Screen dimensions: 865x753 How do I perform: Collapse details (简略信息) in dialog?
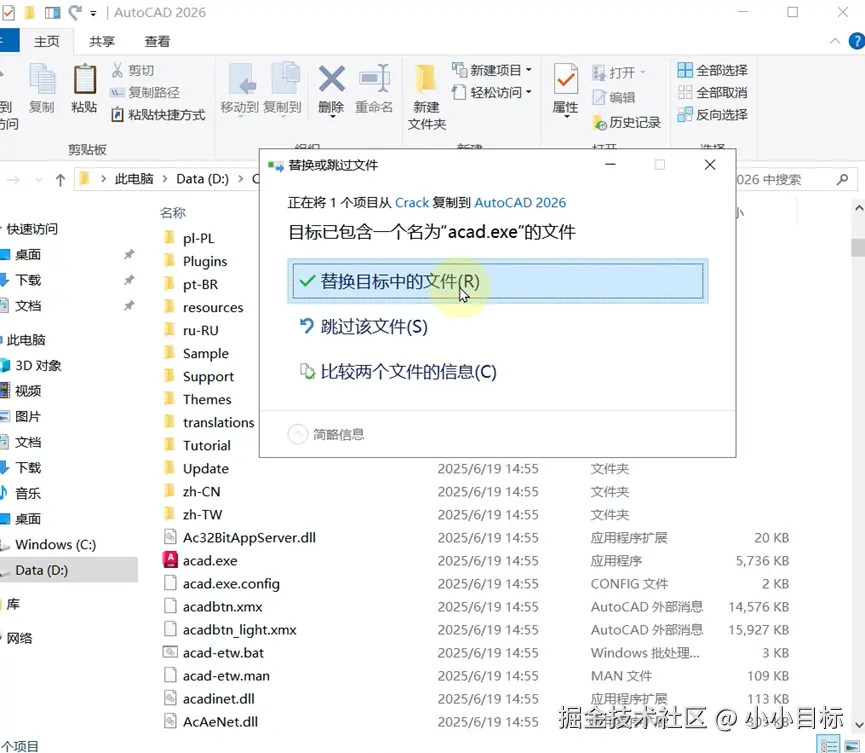326,434
